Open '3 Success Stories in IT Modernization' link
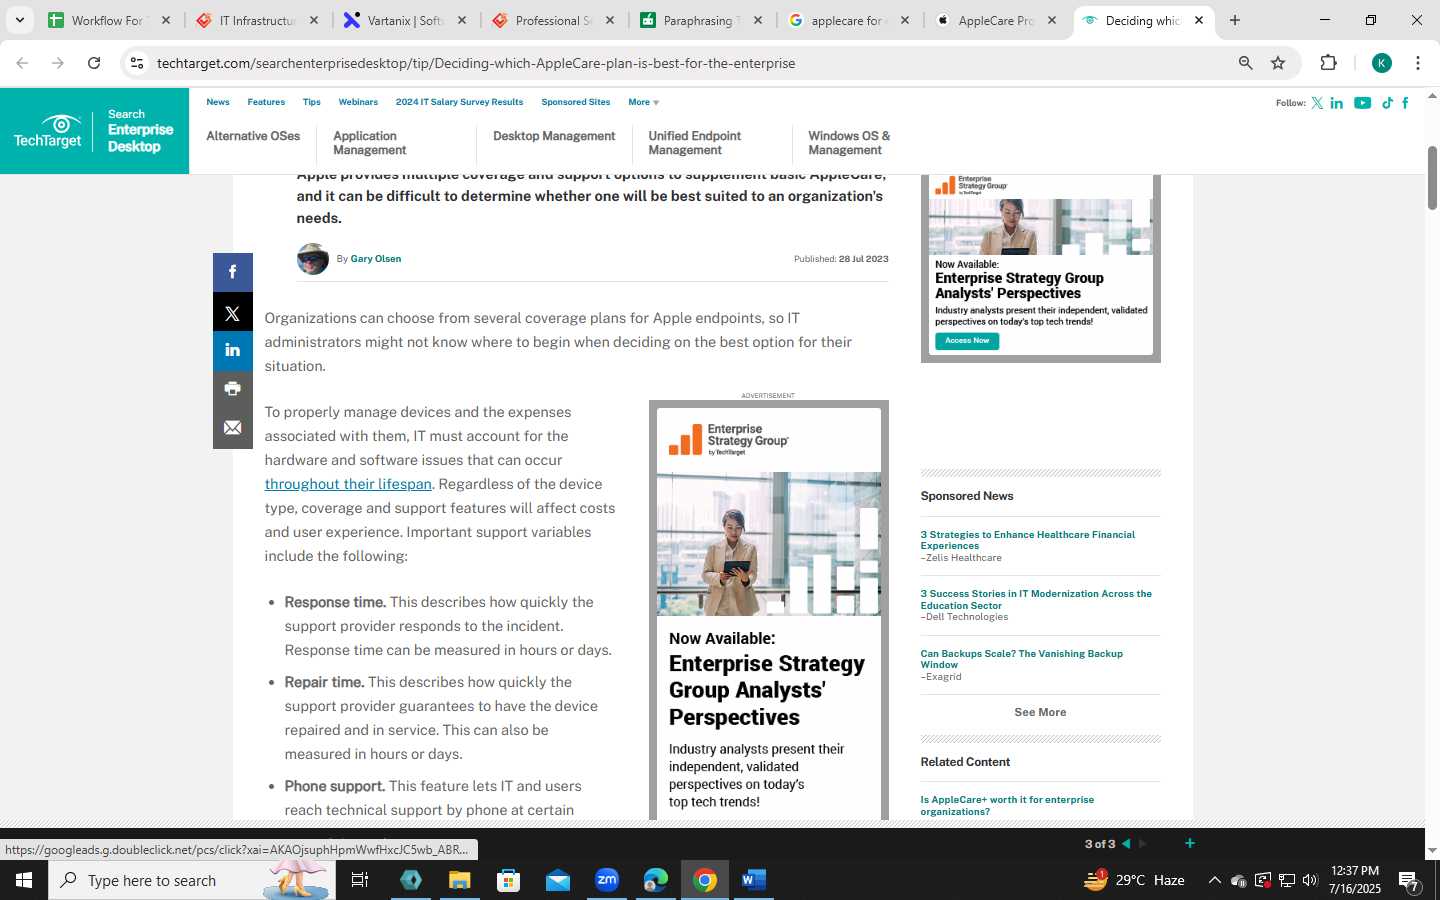 pyautogui.click(x=1036, y=599)
